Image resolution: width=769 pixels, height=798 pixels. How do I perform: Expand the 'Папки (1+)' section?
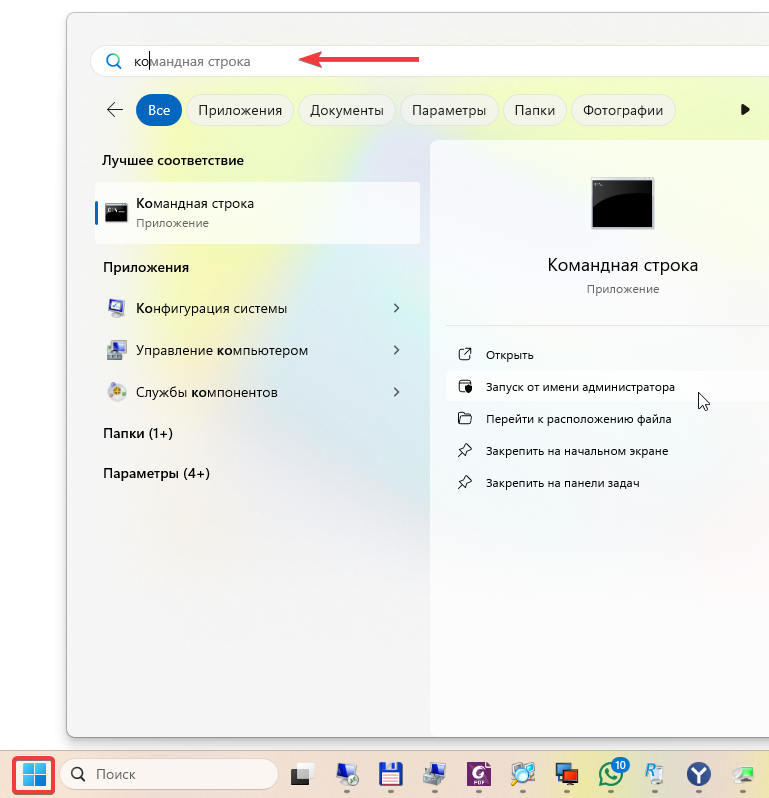coord(138,433)
